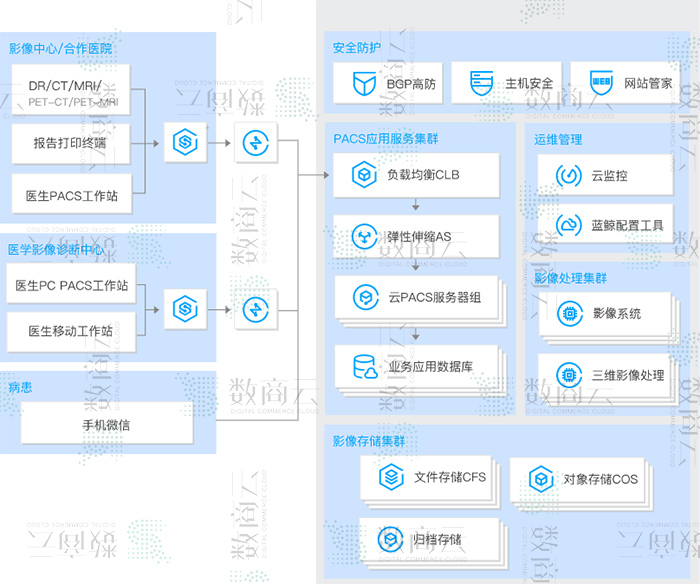Click the PET-CT/PET-MRI text line
The height and width of the screenshot is (584, 700).
pos(73,102)
